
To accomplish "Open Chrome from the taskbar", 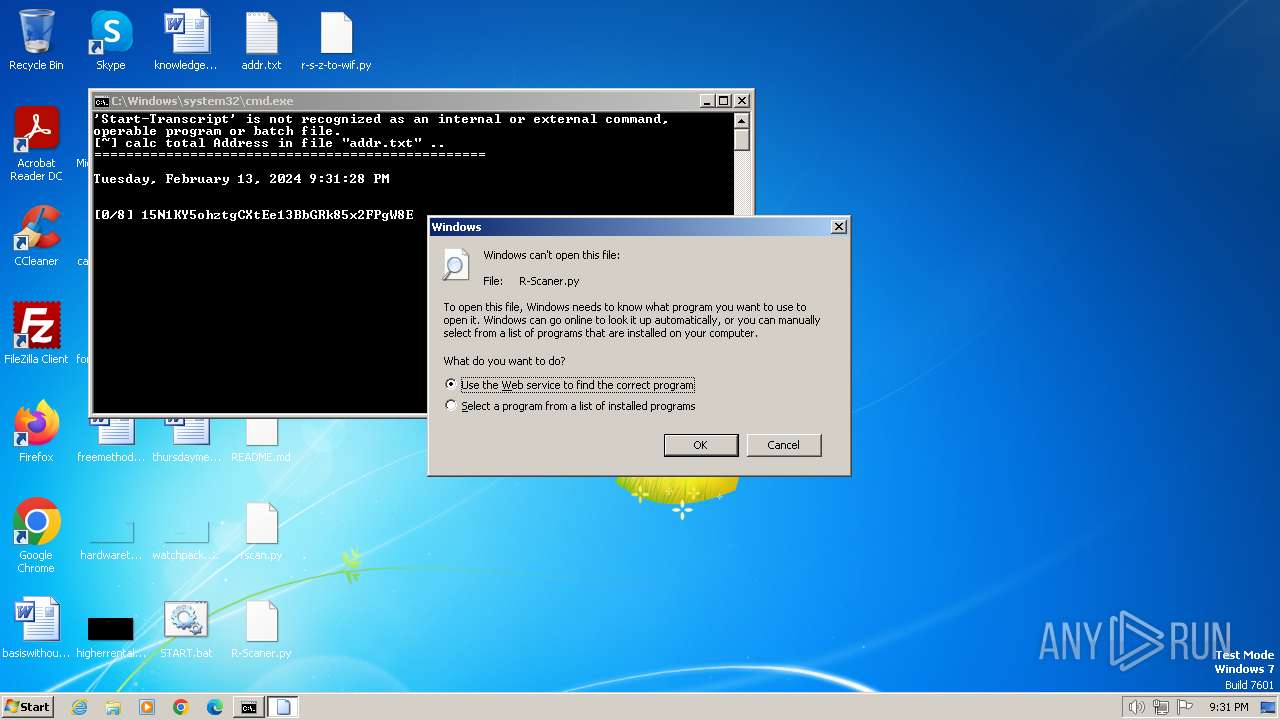I will click(181, 707).
